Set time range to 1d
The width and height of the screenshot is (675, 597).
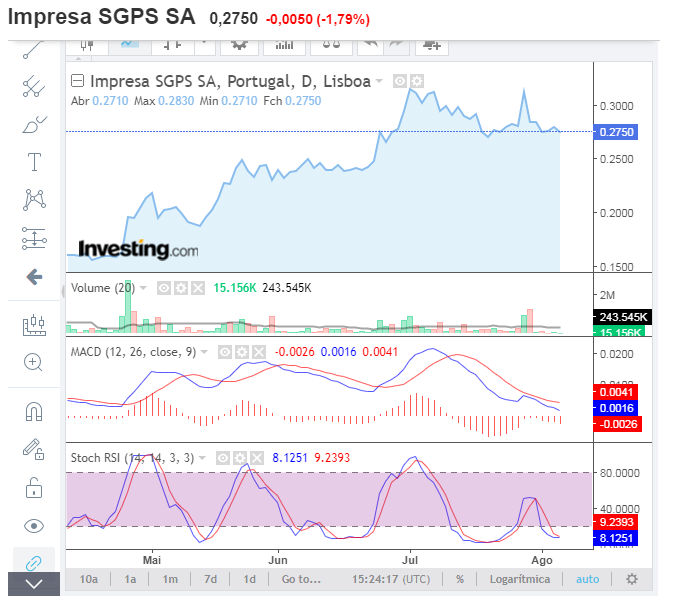point(249,579)
